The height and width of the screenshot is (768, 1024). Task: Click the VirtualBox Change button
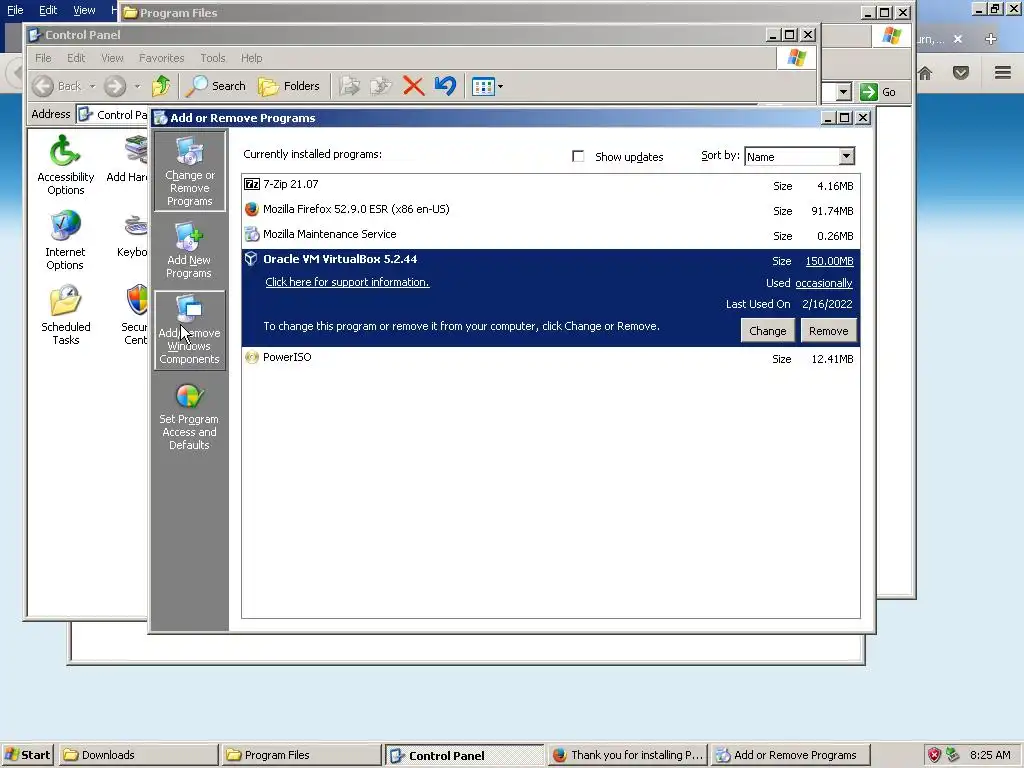tap(767, 330)
